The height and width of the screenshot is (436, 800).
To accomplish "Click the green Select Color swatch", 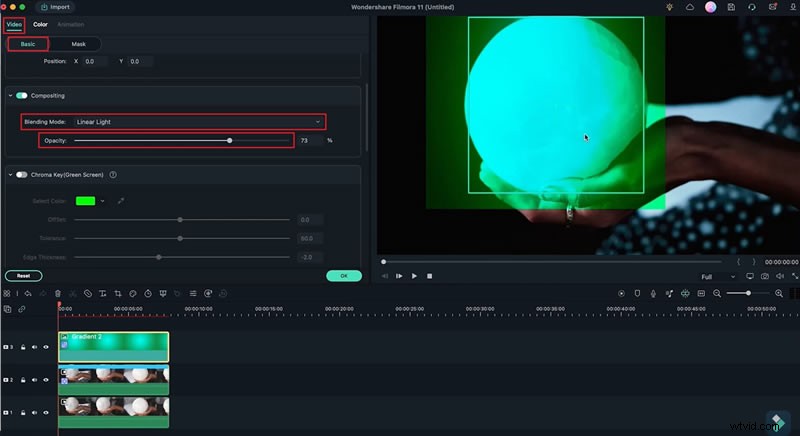I will point(85,201).
